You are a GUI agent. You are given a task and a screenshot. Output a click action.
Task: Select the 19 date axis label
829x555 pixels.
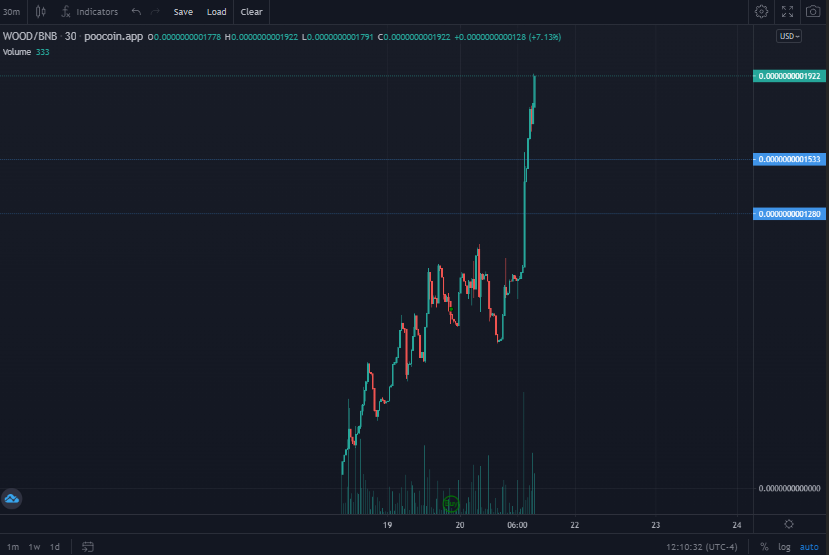click(388, 525)
